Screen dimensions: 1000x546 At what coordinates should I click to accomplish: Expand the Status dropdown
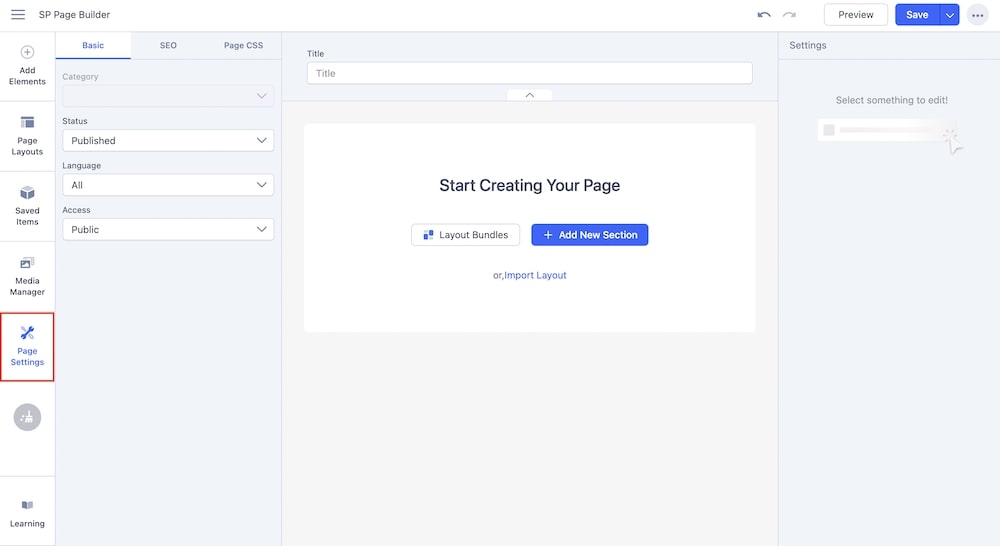168,141
